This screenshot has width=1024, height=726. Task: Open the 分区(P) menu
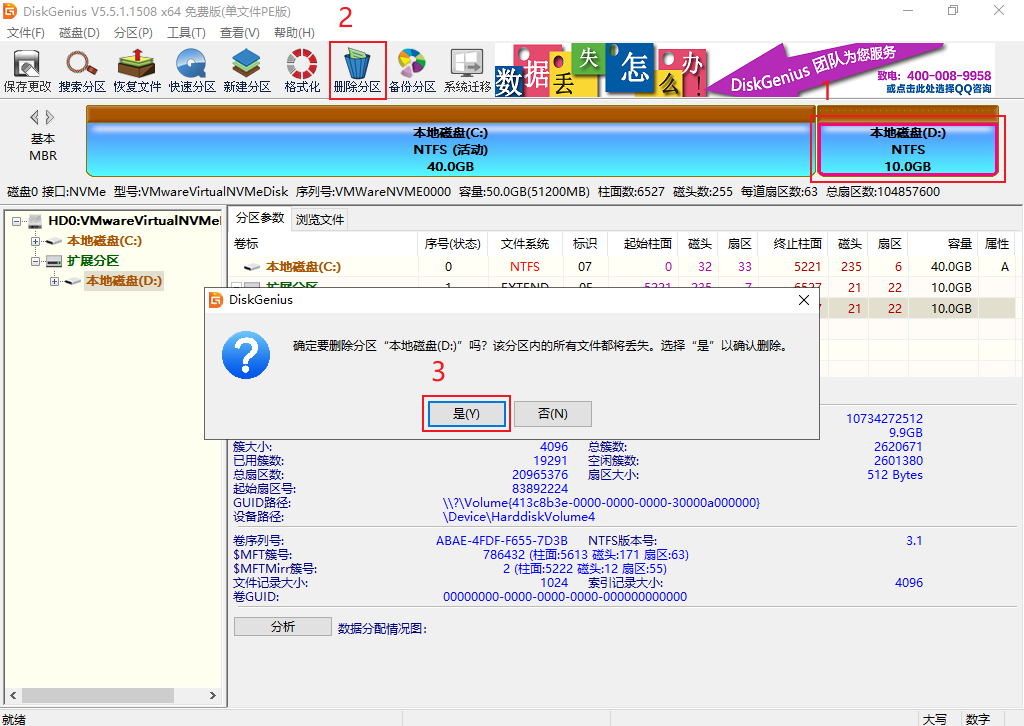click(133, 33)
